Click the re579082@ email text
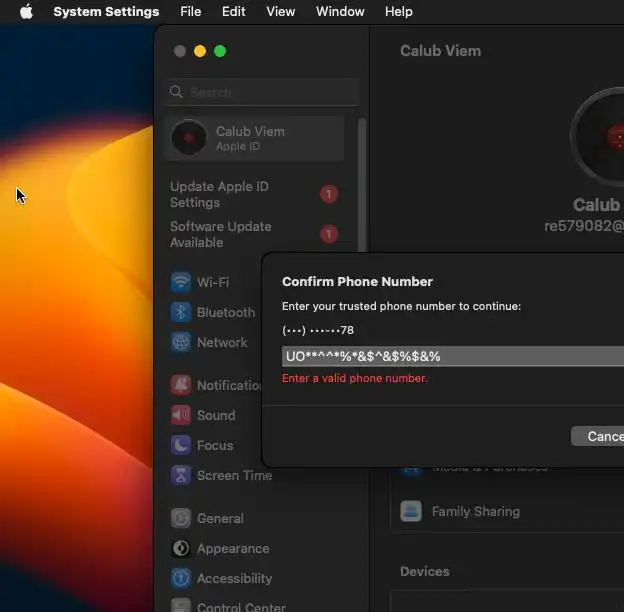This screenshot has width=624, height=612. (584, 226)
